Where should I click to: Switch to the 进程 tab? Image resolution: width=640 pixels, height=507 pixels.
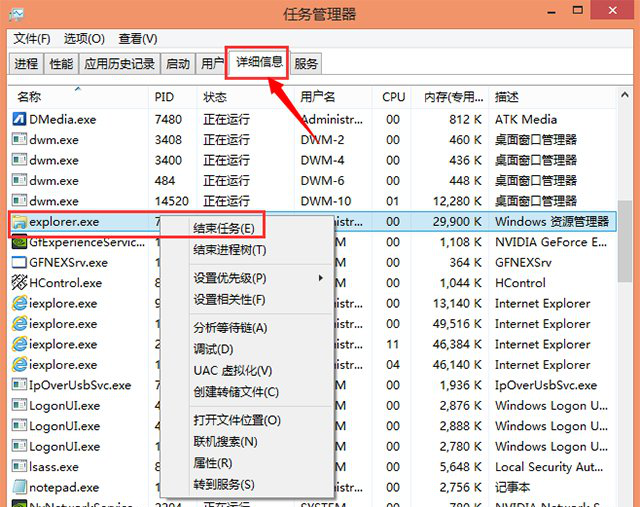pyautogui.click(x=26, y=64)
